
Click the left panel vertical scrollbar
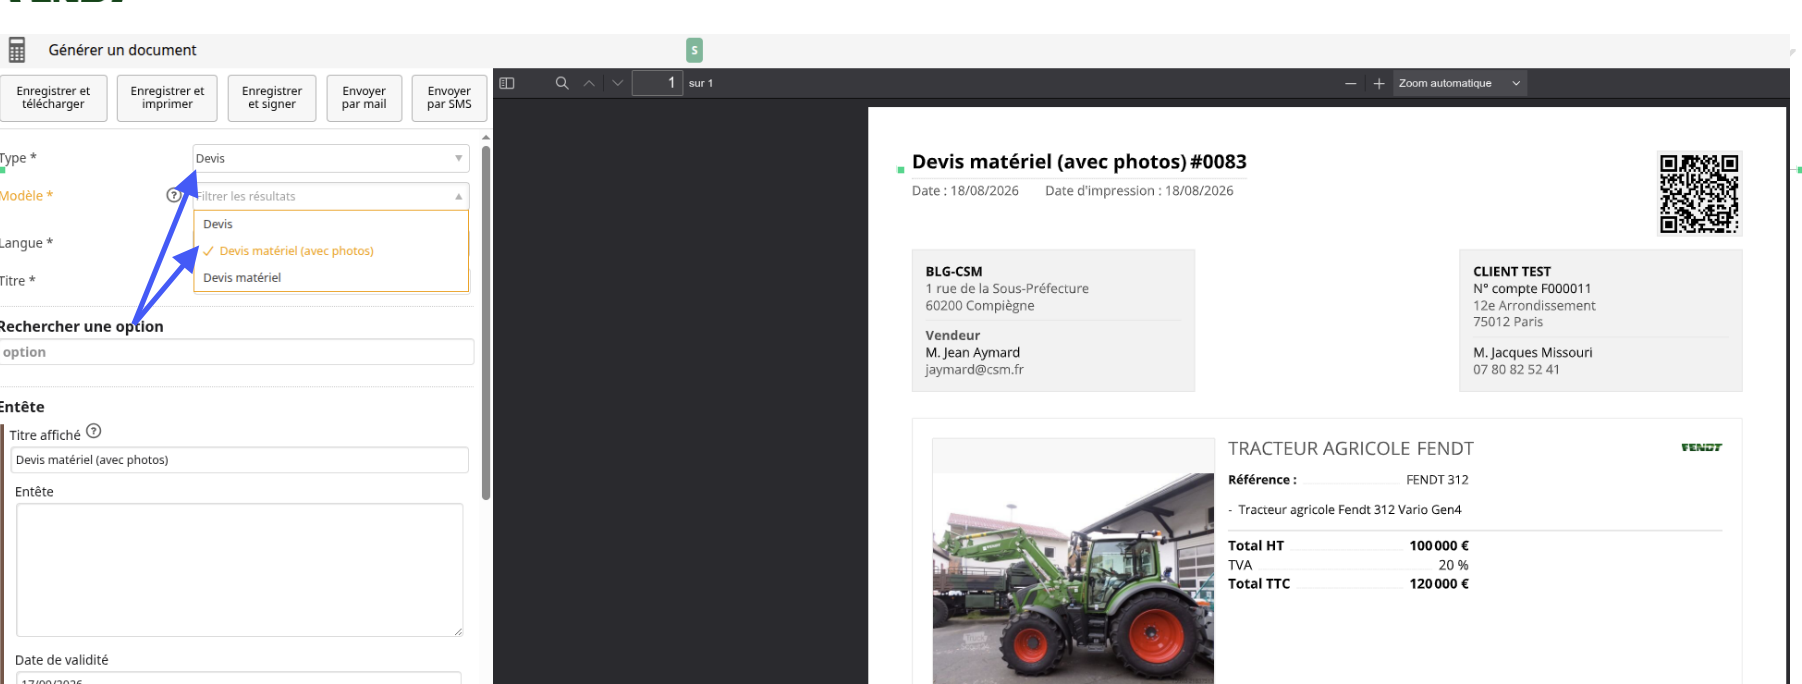point(486,323)
